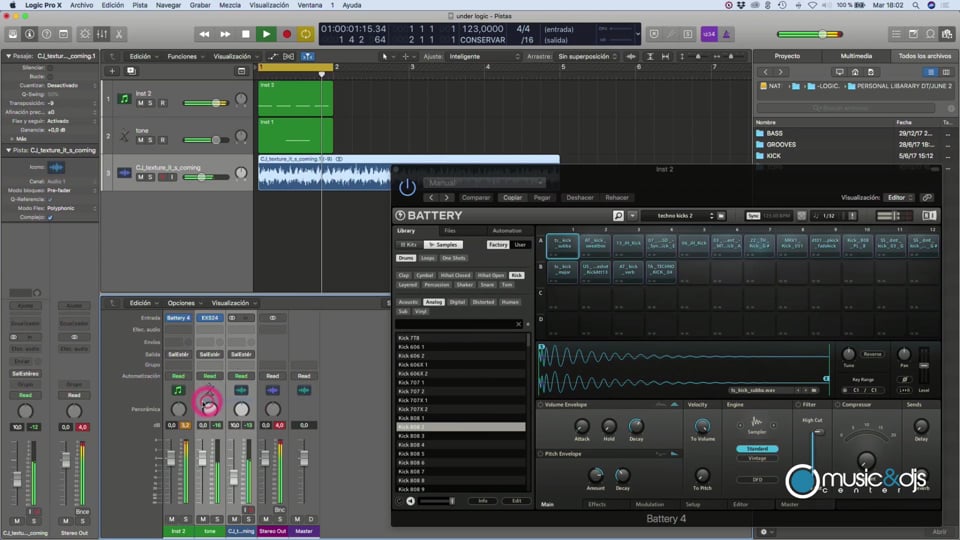Go back in file browser
The image size is (960, 540).
click(765, 72)
